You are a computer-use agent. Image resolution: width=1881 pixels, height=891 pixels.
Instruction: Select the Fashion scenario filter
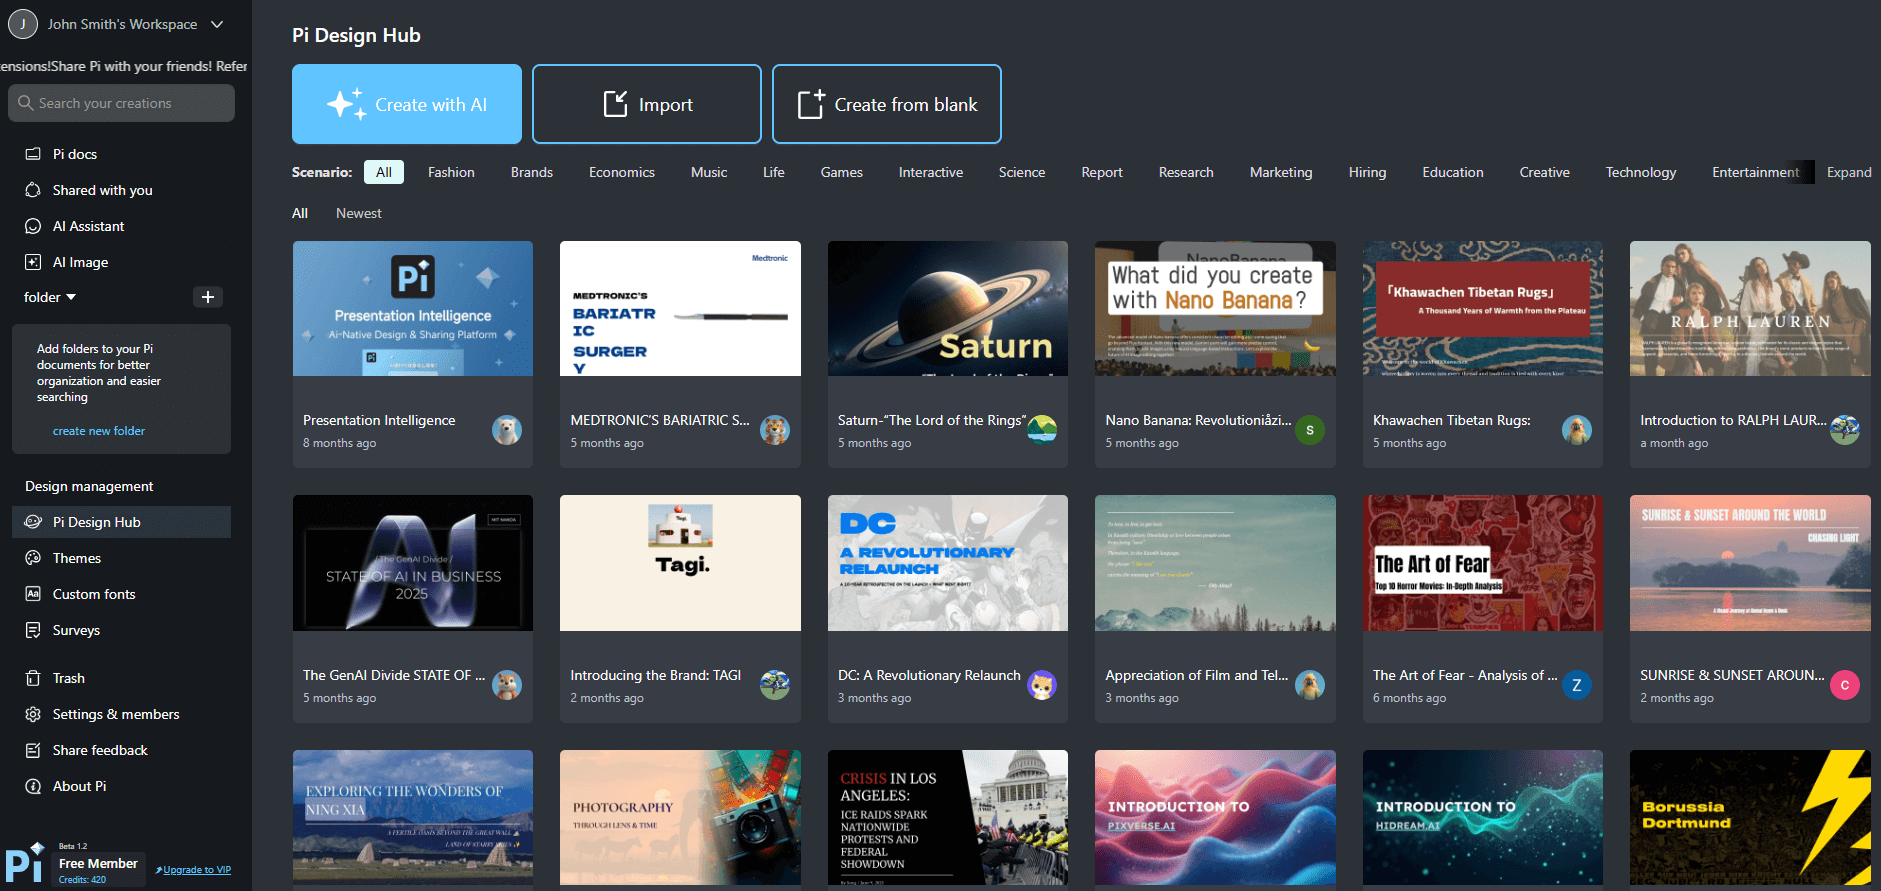click(x=451, y=172)
